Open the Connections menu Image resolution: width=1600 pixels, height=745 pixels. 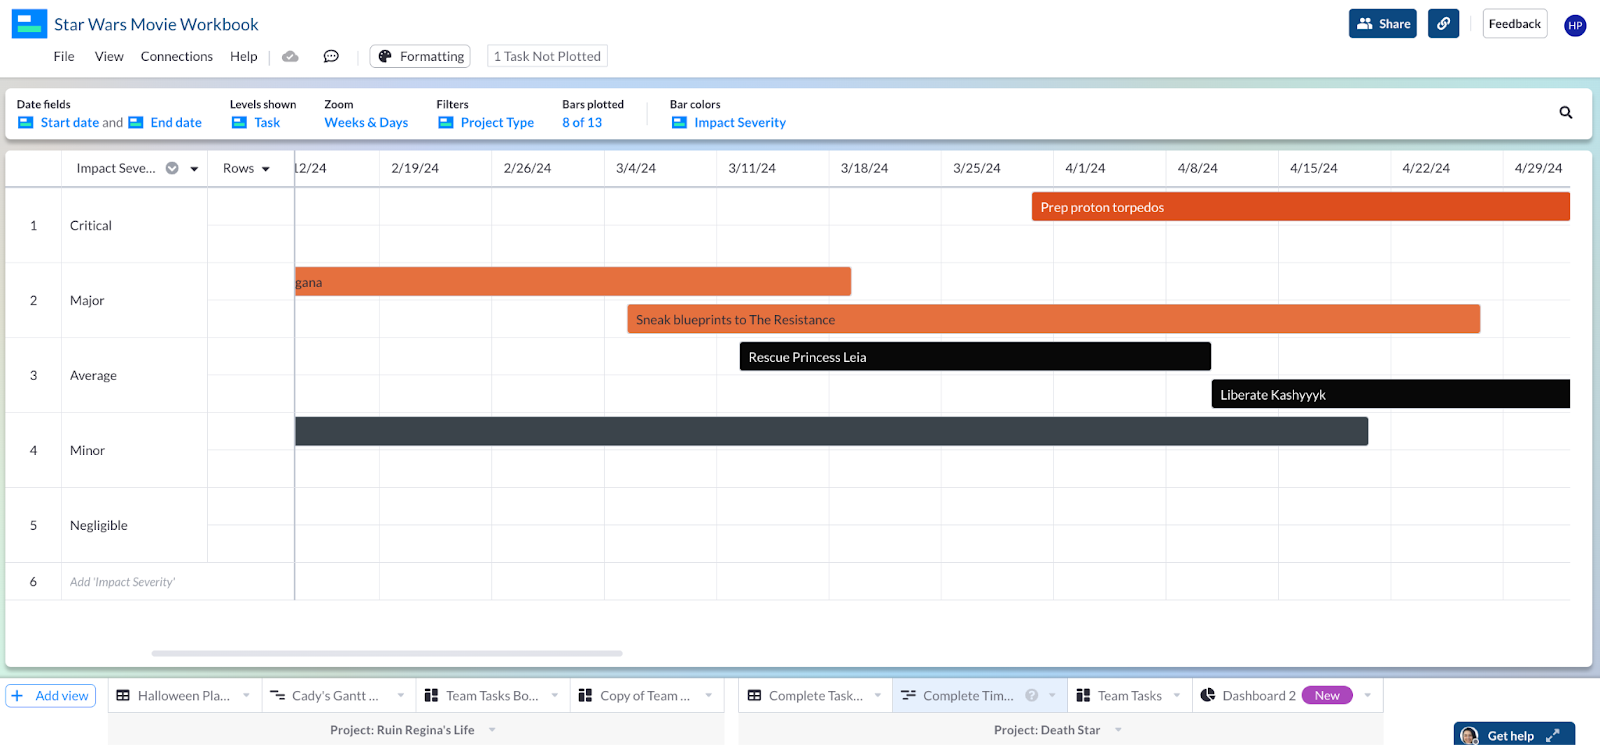point(177,57)
